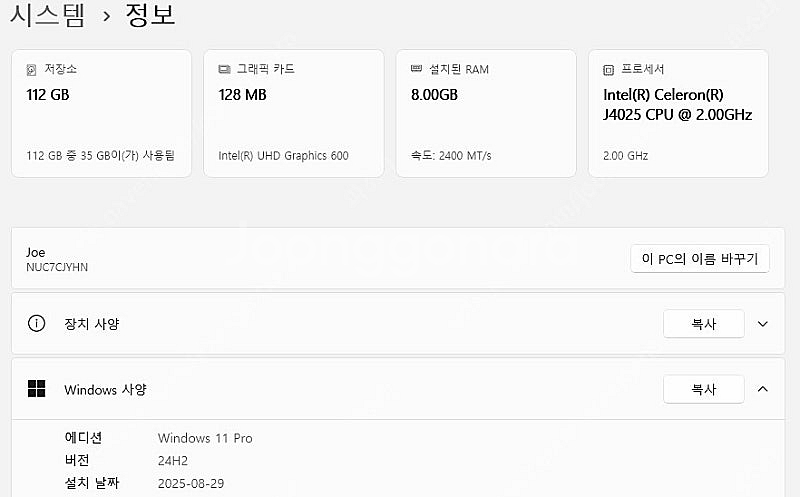Click the graphics card icon
The height and width of the screenshot is (497, 800).
(224, 70)
